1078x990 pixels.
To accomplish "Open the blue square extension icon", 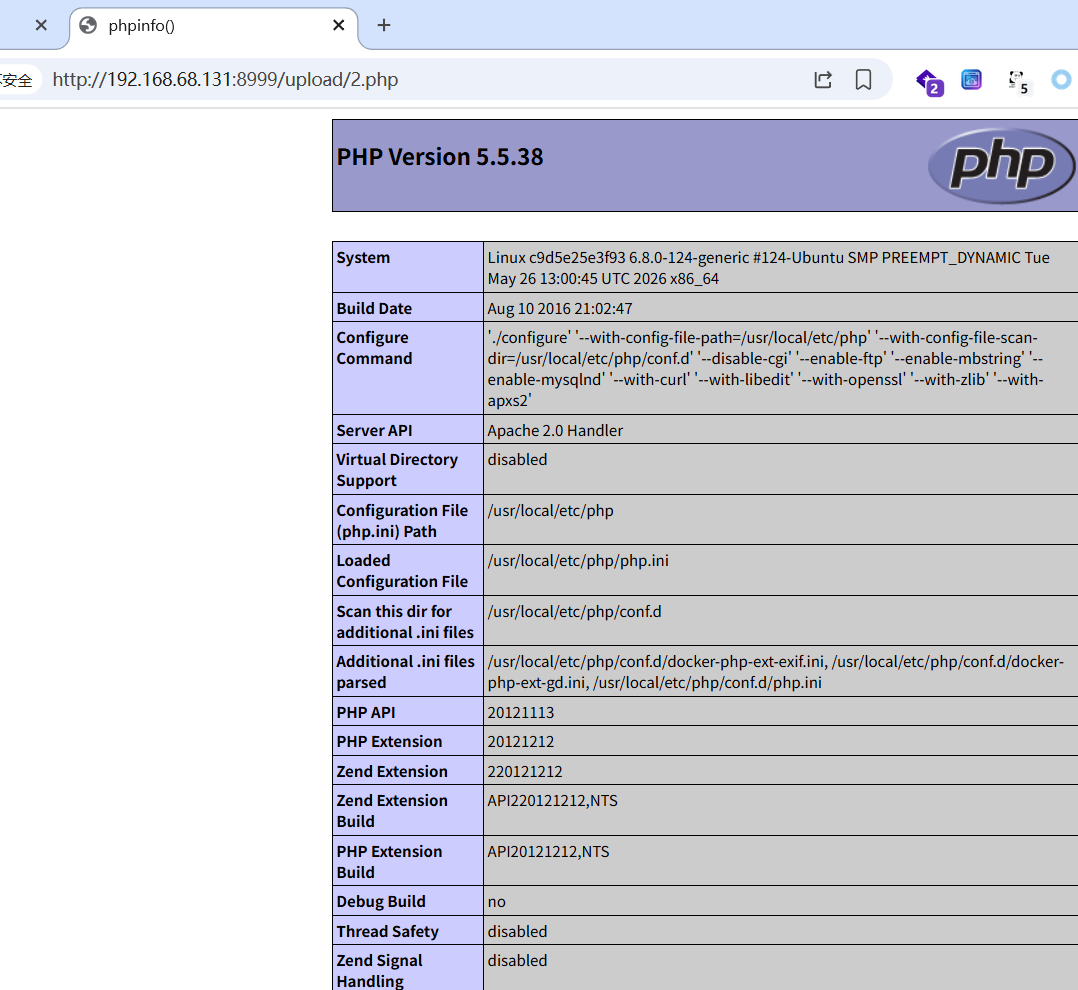I will click(971, 80).
